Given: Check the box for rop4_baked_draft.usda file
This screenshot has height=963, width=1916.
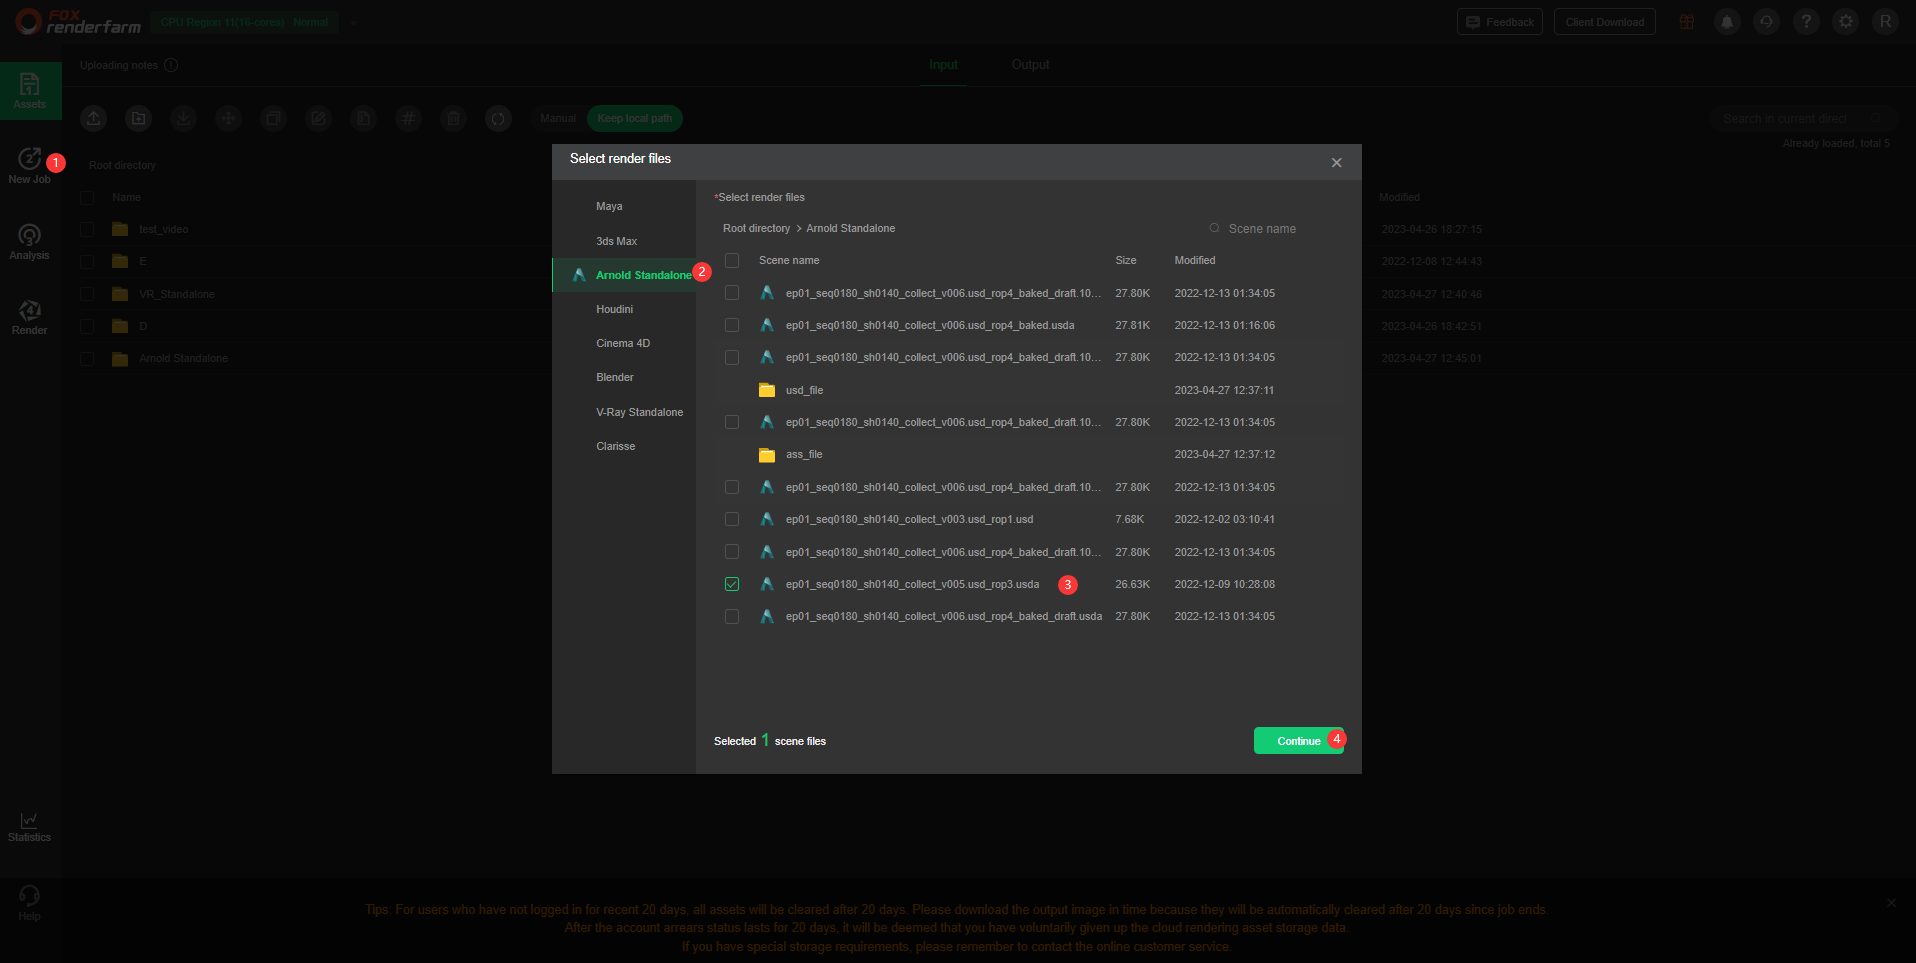Looking at the screenshot, I should [x=732, y=616].
